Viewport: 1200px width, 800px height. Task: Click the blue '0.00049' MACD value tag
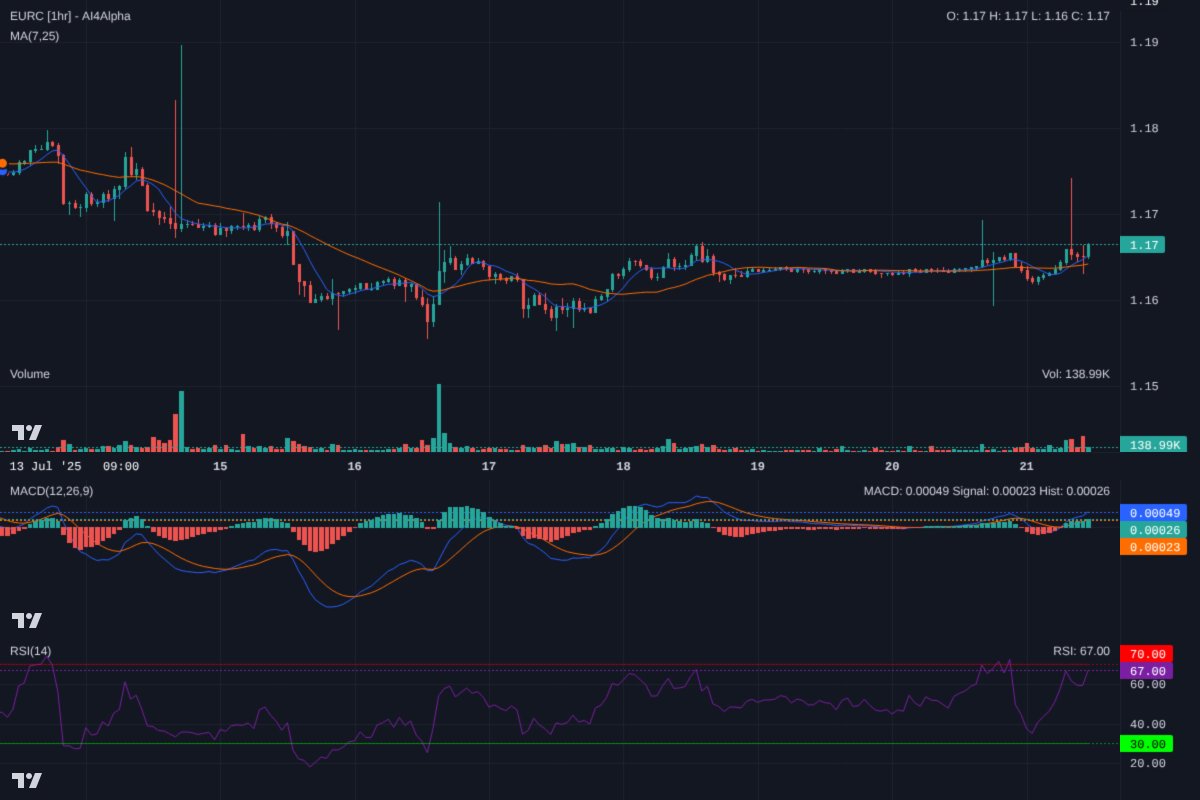pos(1153,513)
